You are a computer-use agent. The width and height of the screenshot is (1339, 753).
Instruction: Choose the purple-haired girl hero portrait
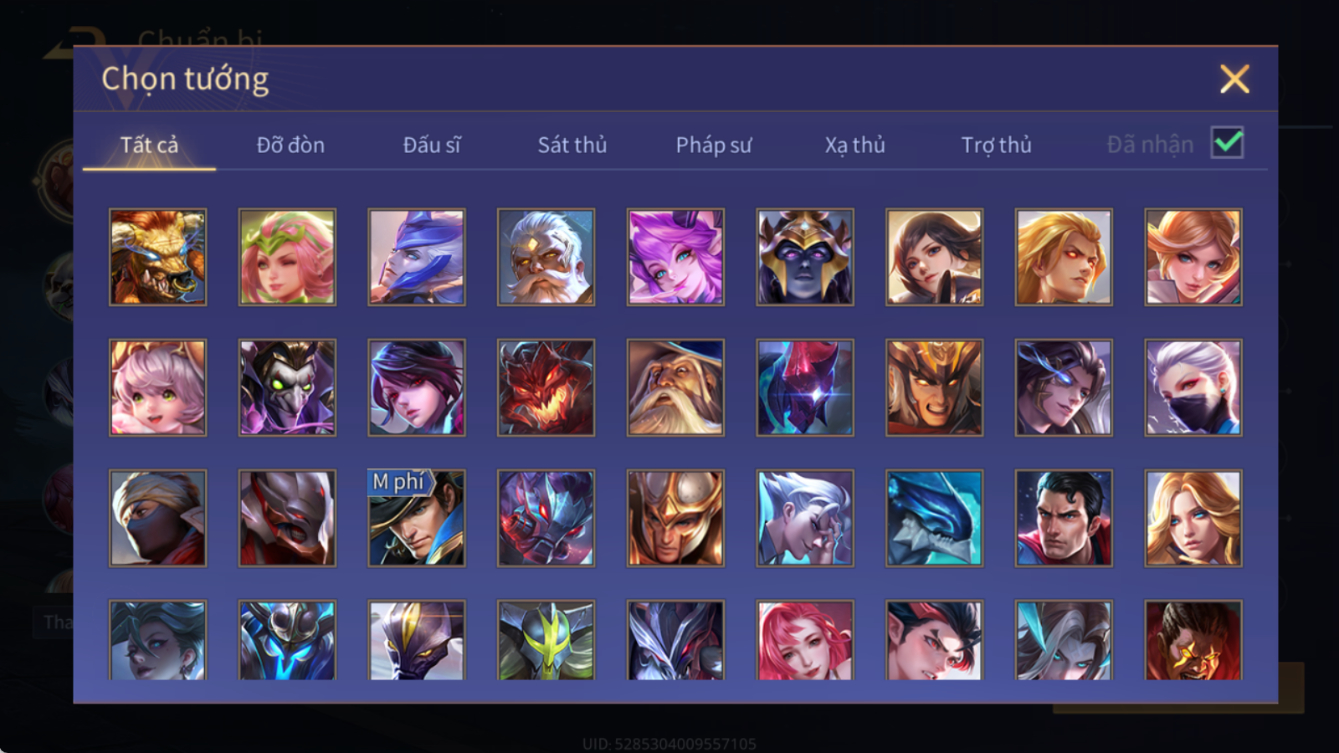[x=675, y=257]
